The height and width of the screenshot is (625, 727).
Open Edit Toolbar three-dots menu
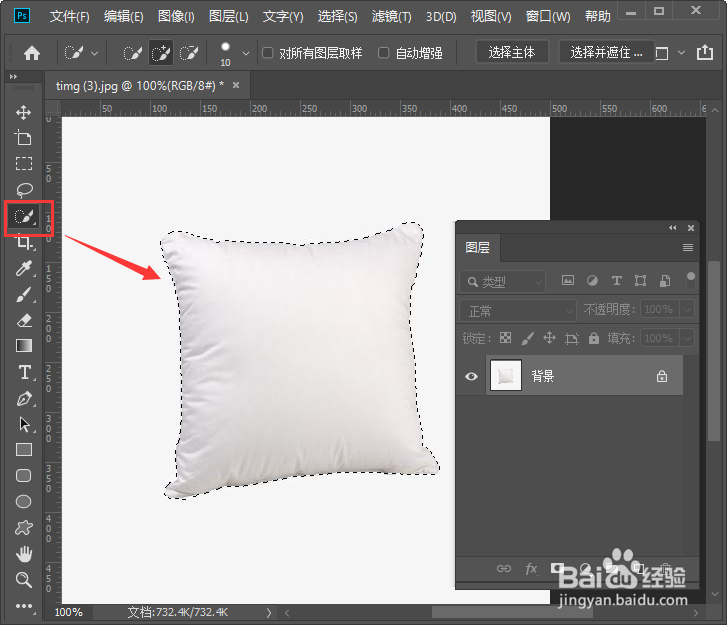(x=24, y=606)
